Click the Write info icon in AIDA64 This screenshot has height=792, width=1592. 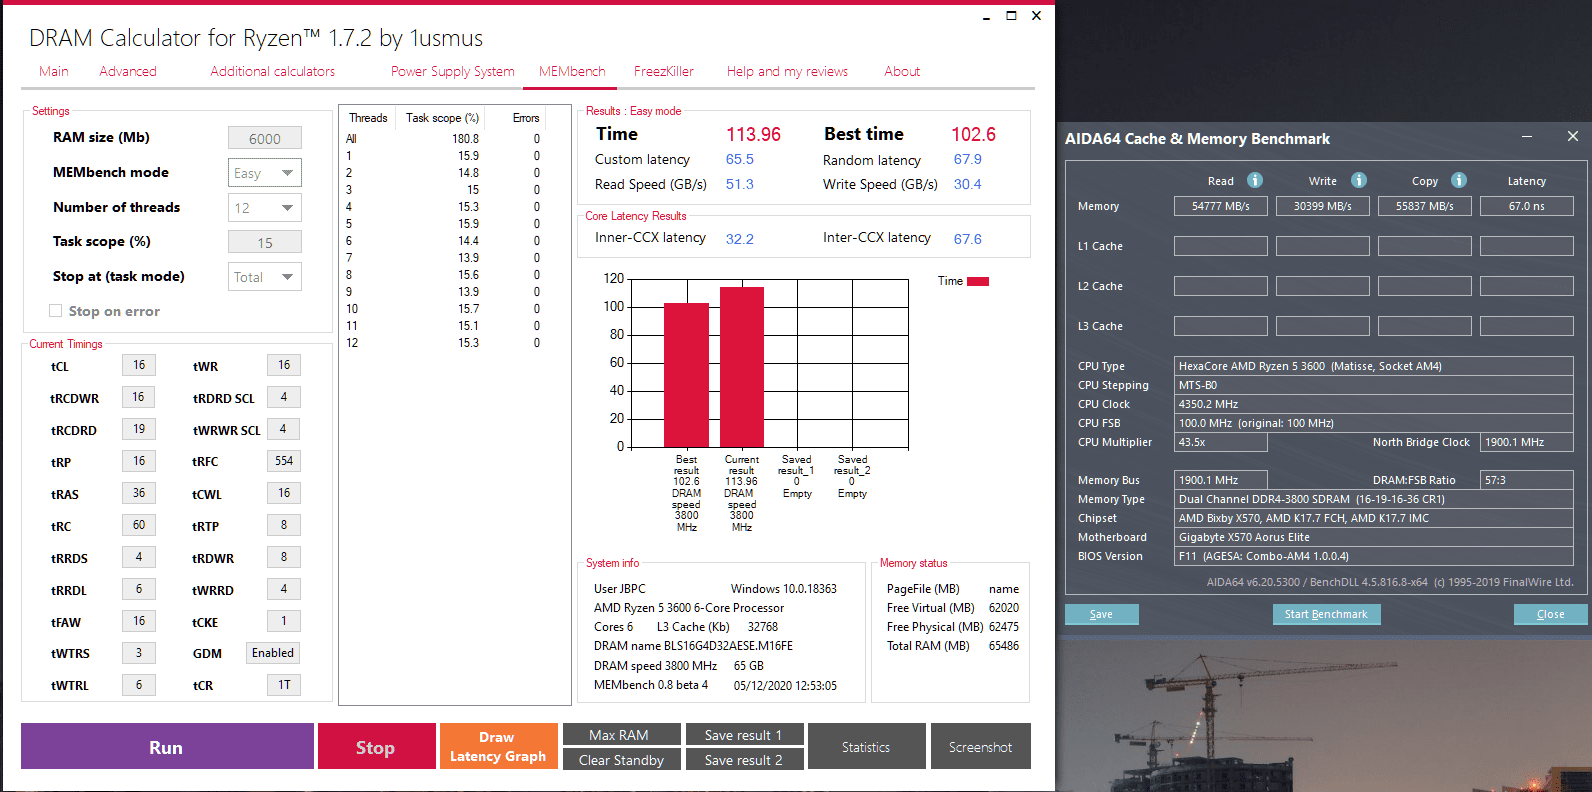click(x=1359, y=180)
